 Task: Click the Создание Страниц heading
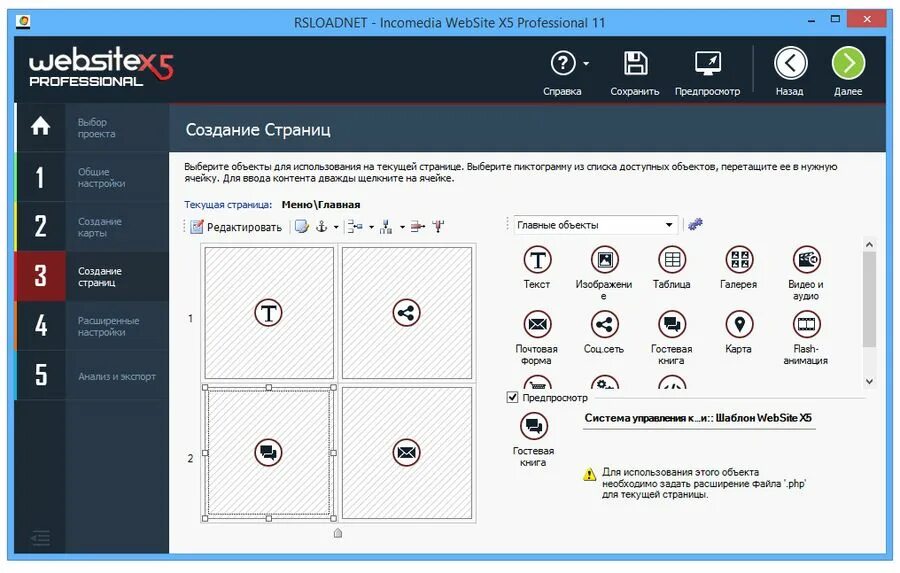coord(258,130)
